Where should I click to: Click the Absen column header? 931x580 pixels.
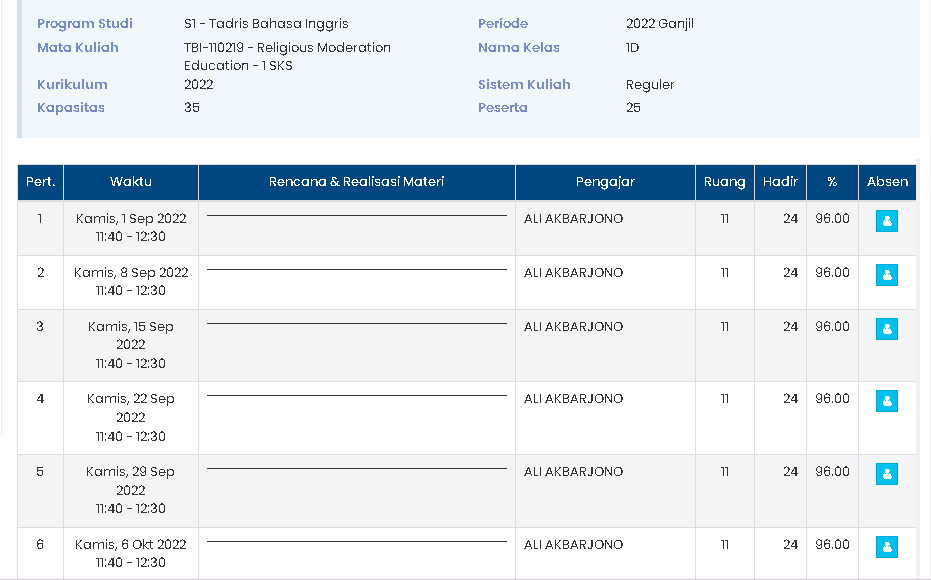pyautogui.click(x=887, y=182)
